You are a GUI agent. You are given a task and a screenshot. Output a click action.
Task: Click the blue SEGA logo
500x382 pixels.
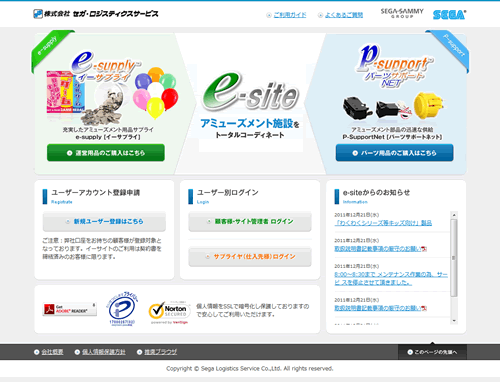pyautogui.click(x=450, y=15)
